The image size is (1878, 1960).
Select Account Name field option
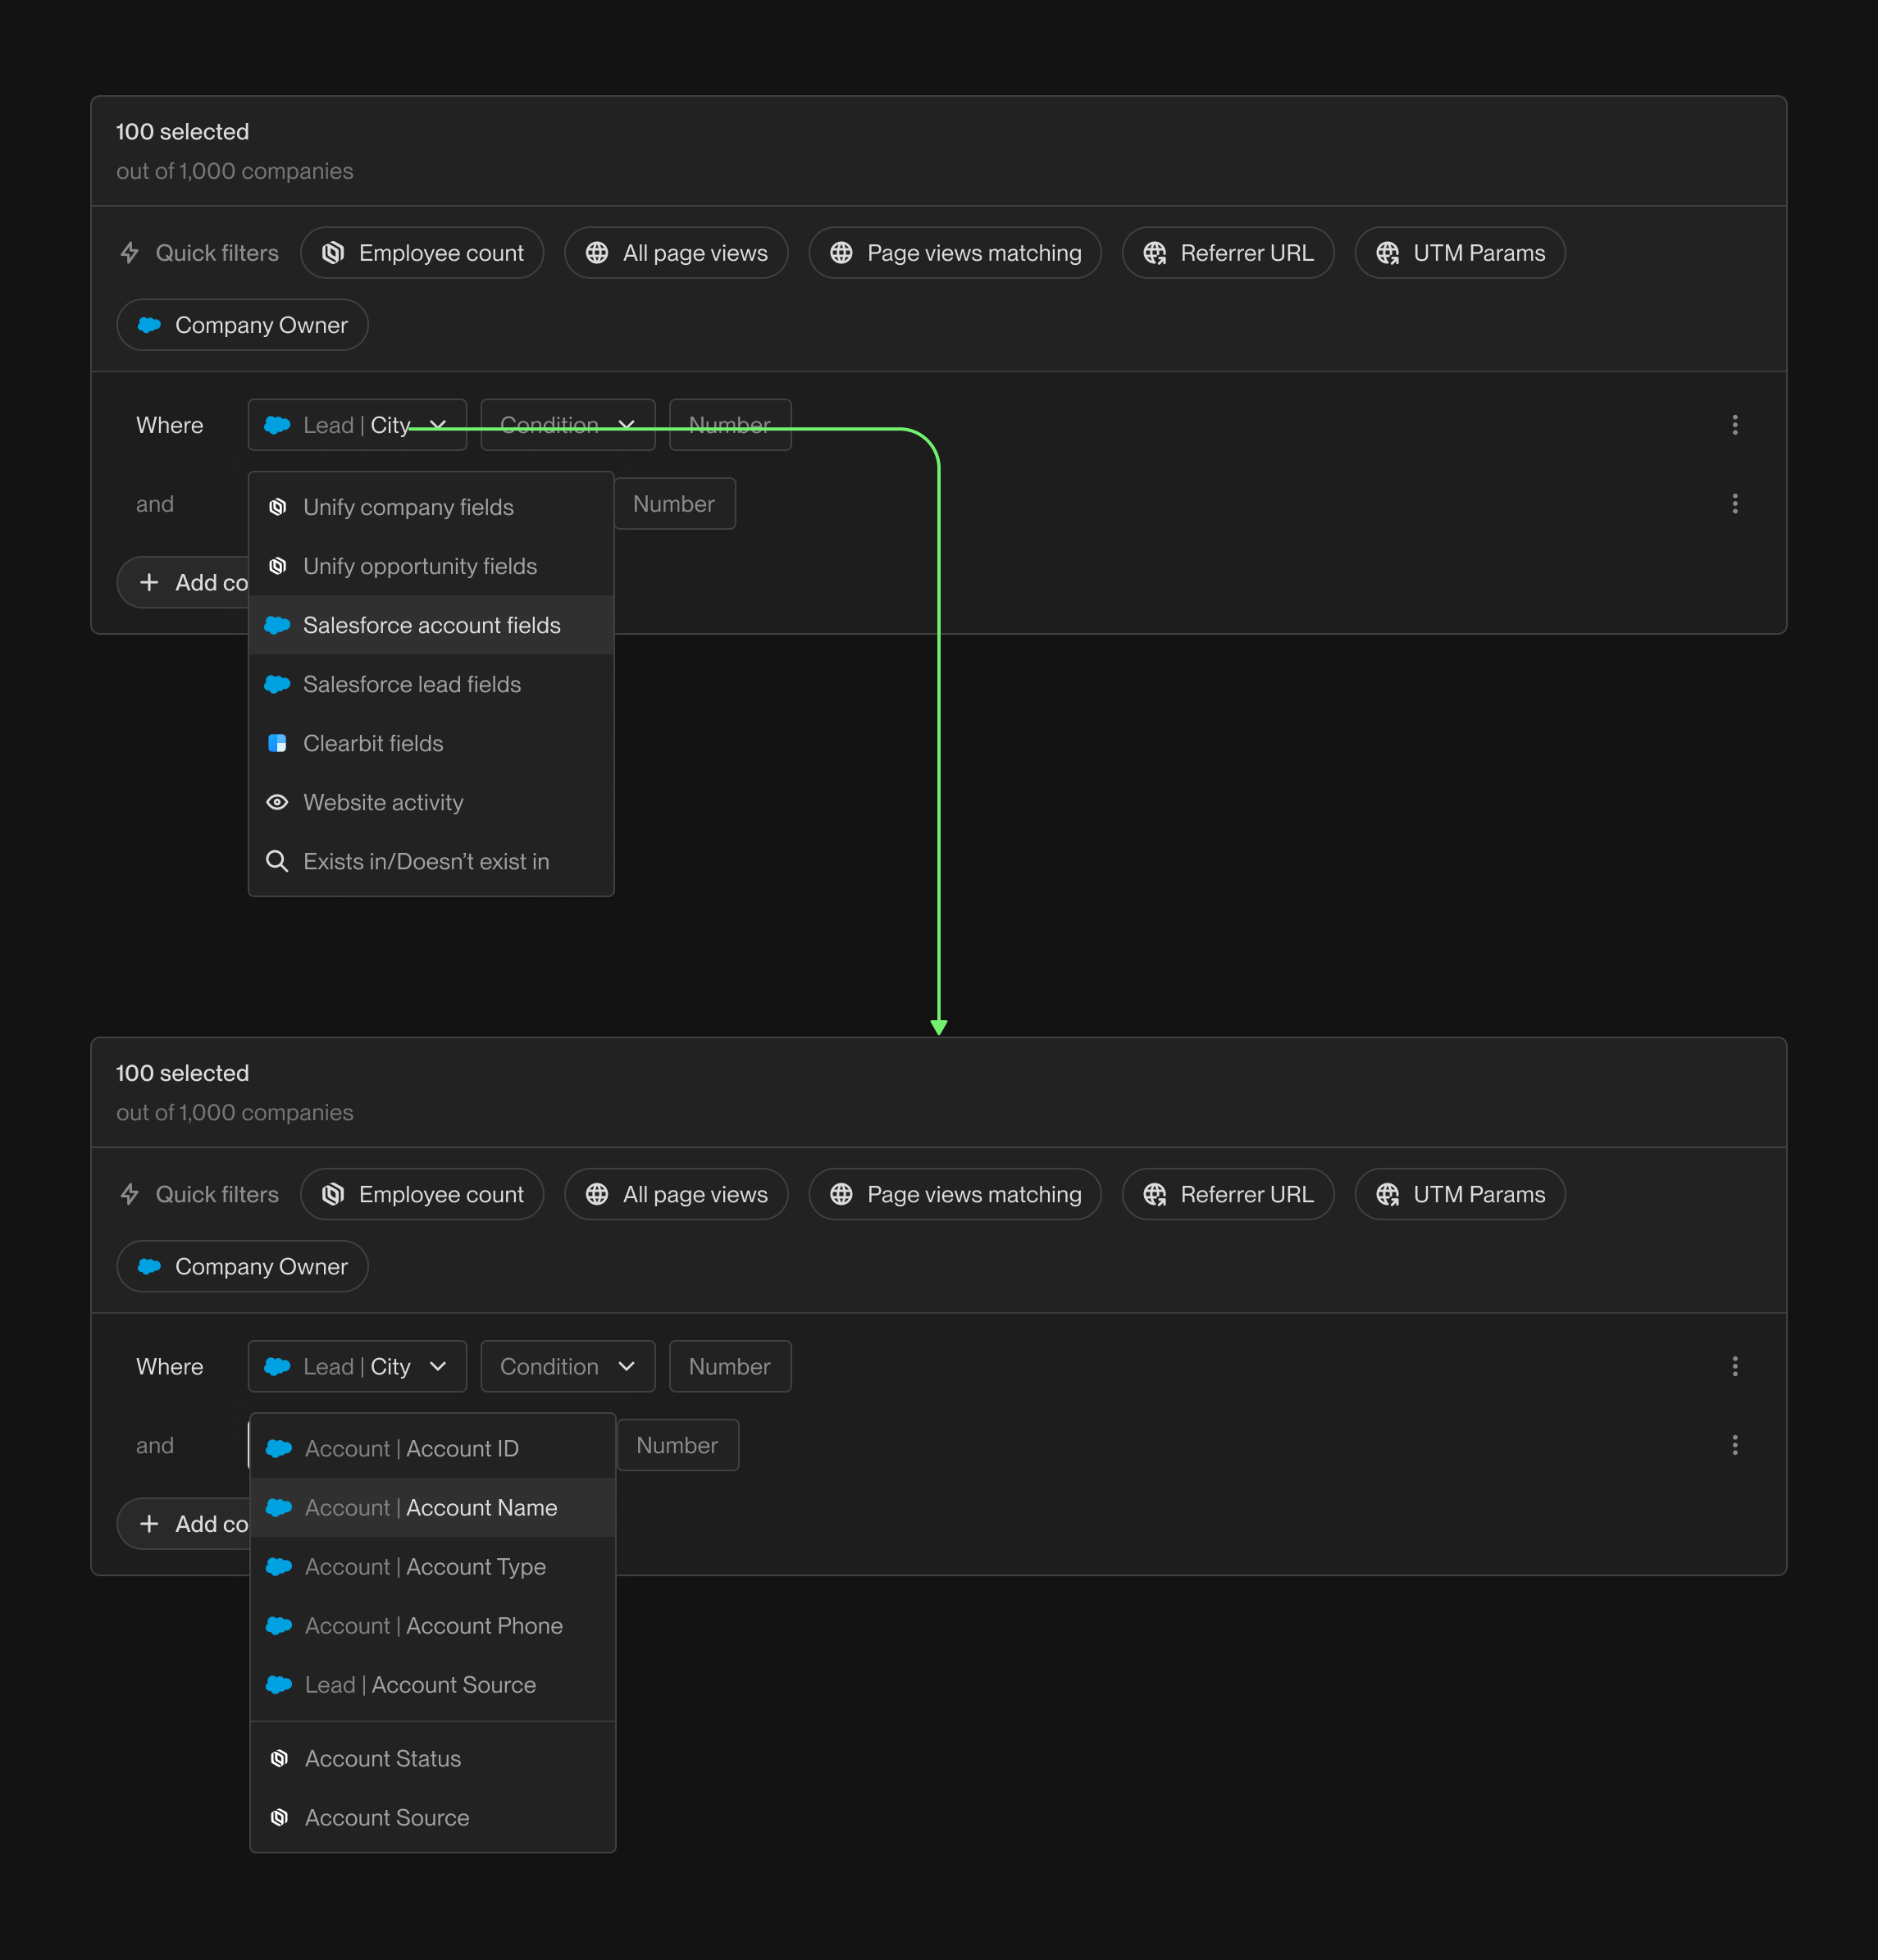431,1507
